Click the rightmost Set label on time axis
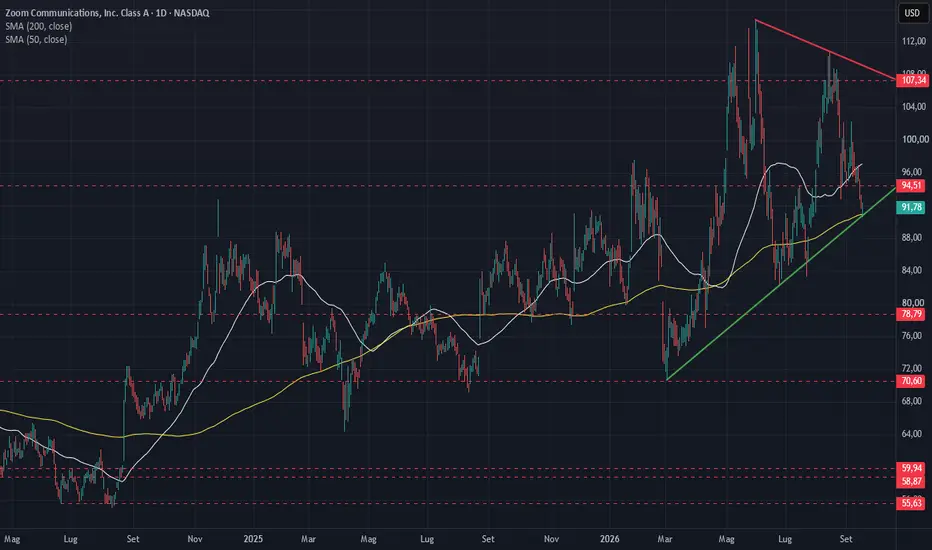 point(846,539)
